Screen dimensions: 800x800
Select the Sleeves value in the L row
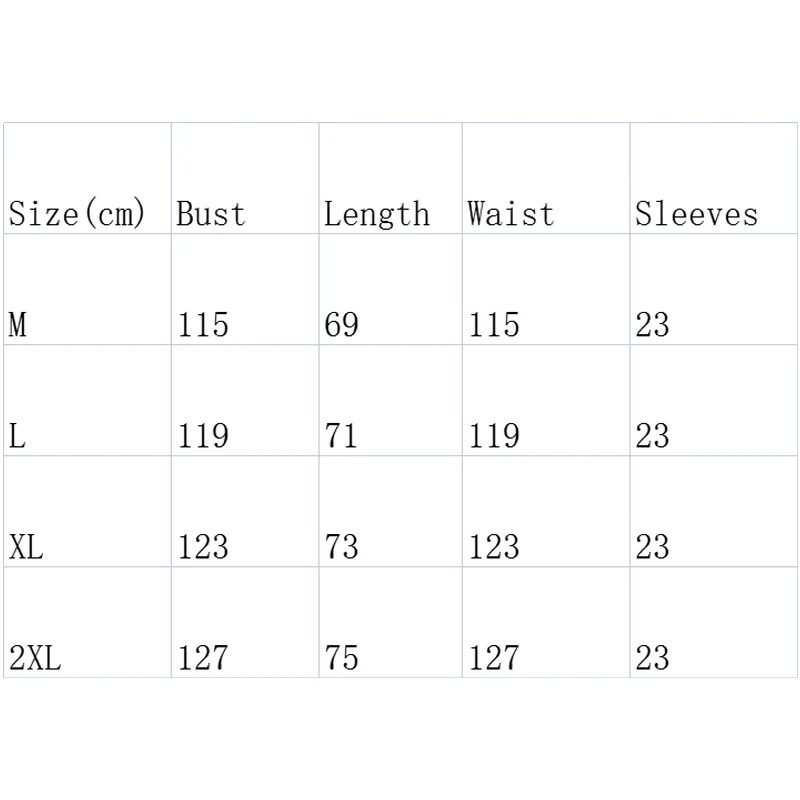[x=652, y=436]
